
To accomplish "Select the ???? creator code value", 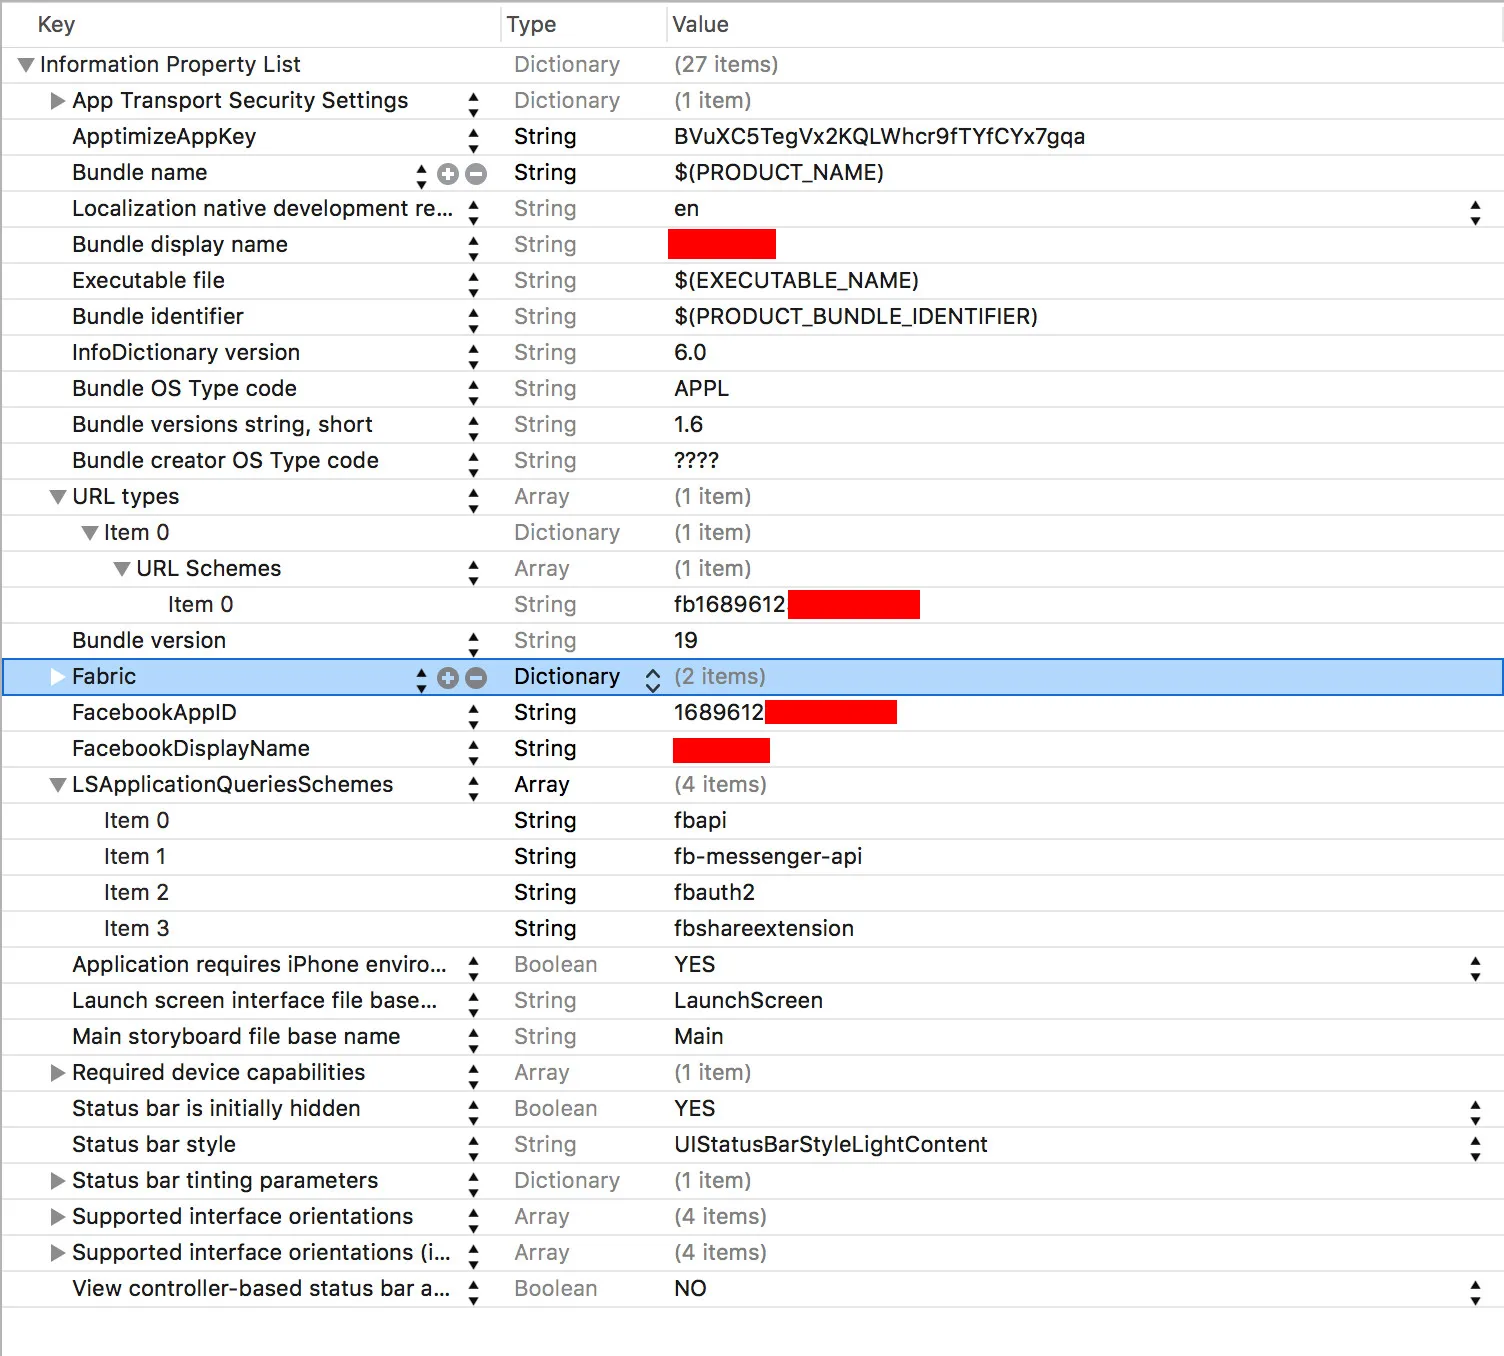I will 696,461.
